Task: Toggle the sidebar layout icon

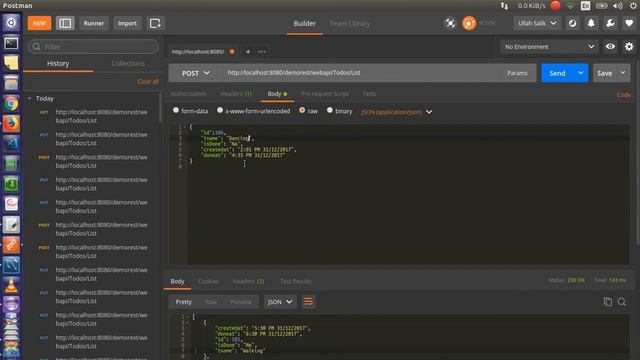Action: [65, 23]
